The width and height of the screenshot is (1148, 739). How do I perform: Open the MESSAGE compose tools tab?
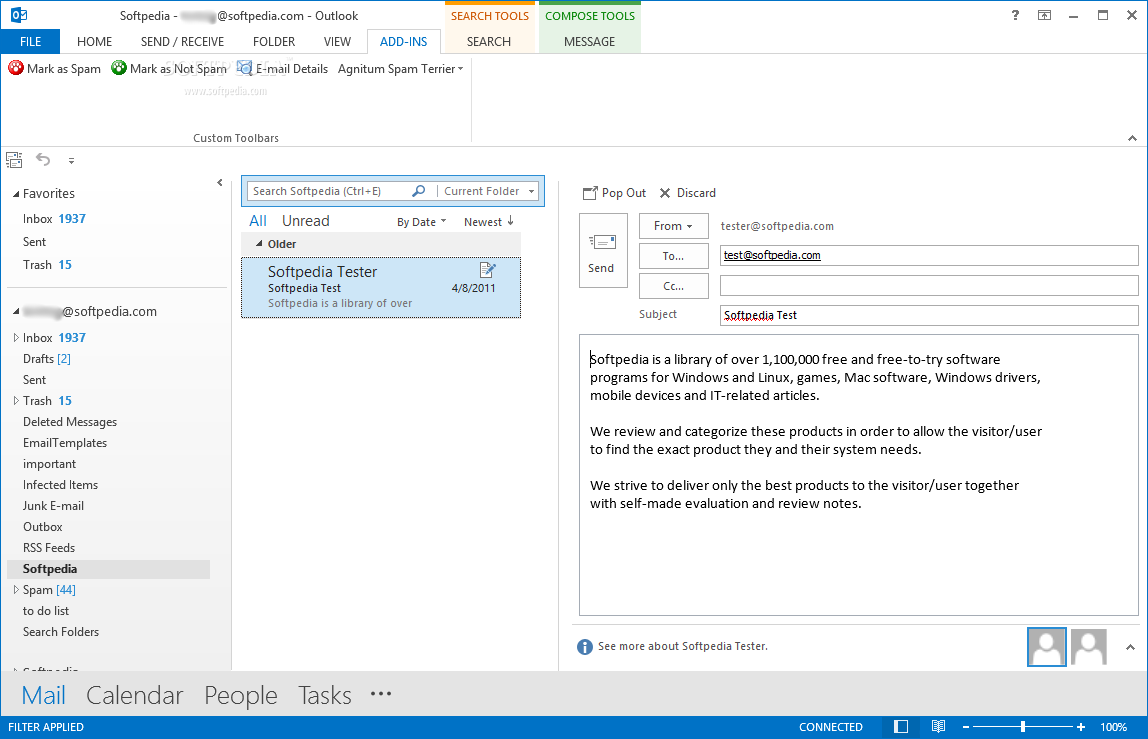coord(589,42)
